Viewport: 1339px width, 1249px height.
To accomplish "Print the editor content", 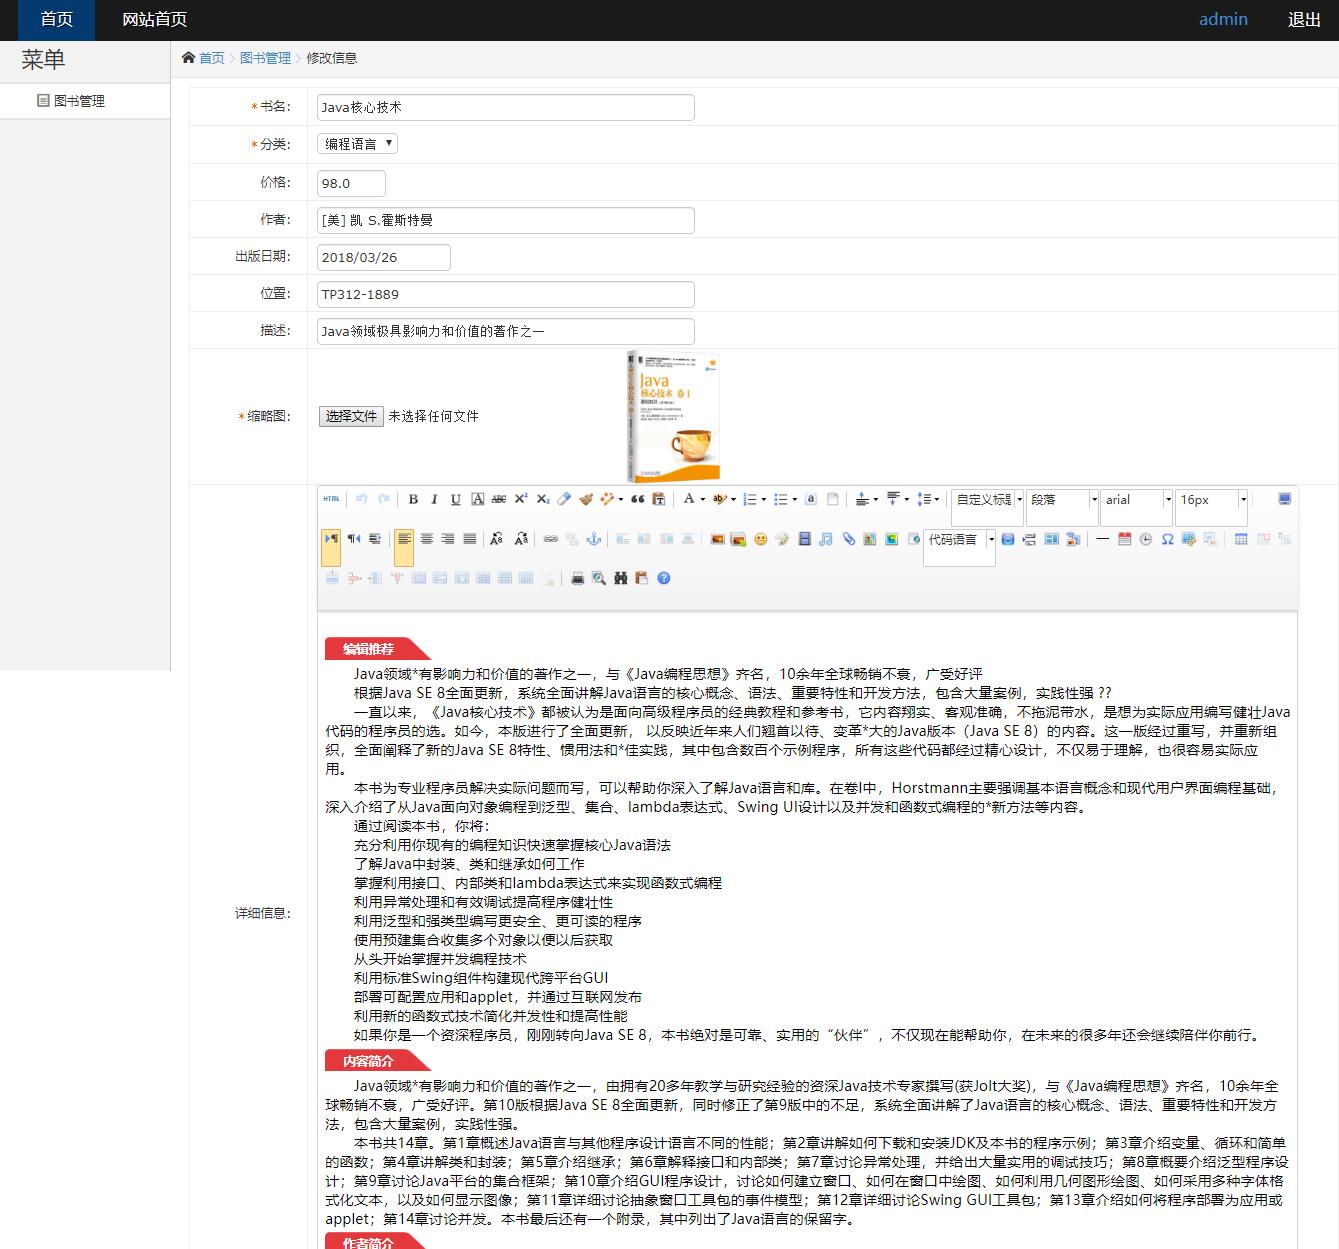I will (577, 578).
